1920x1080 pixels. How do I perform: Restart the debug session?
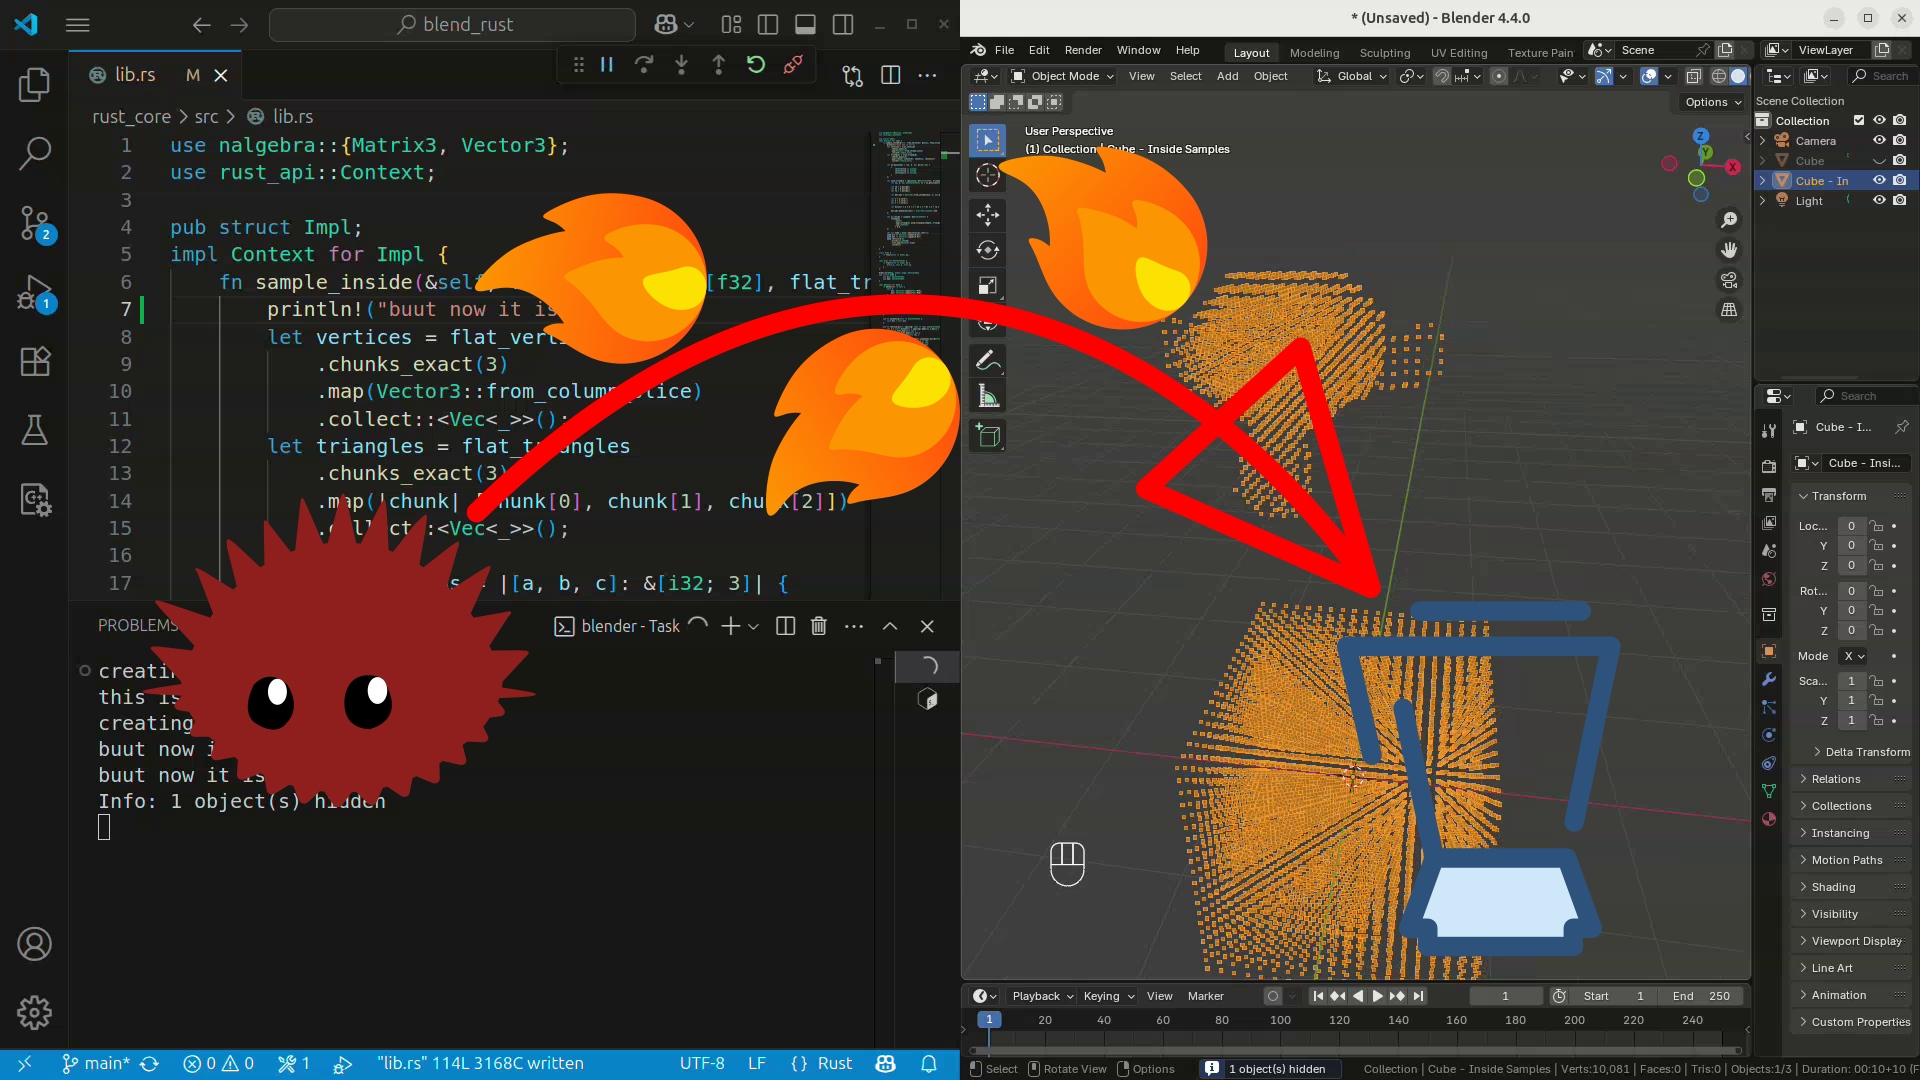tap(756, 65)
